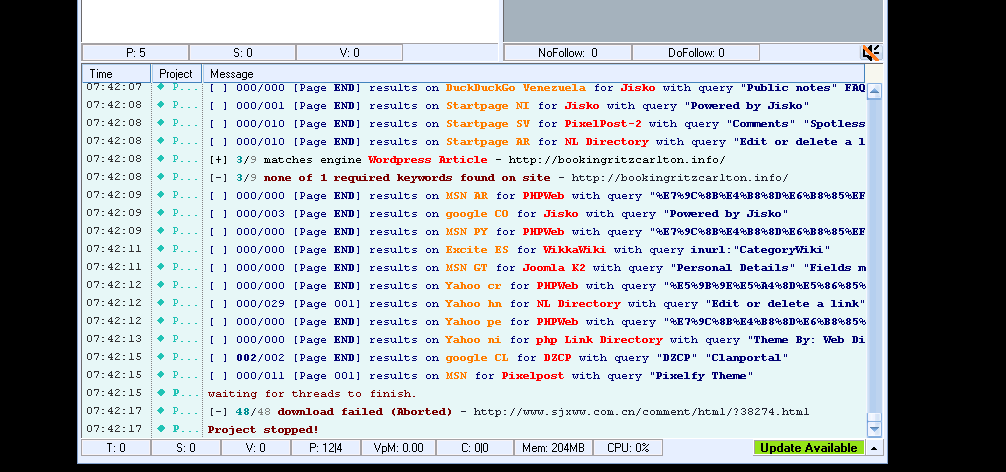
Task: Select the 'matches engine Wordpress Article' log entry
Action: [x=468, y=160]
